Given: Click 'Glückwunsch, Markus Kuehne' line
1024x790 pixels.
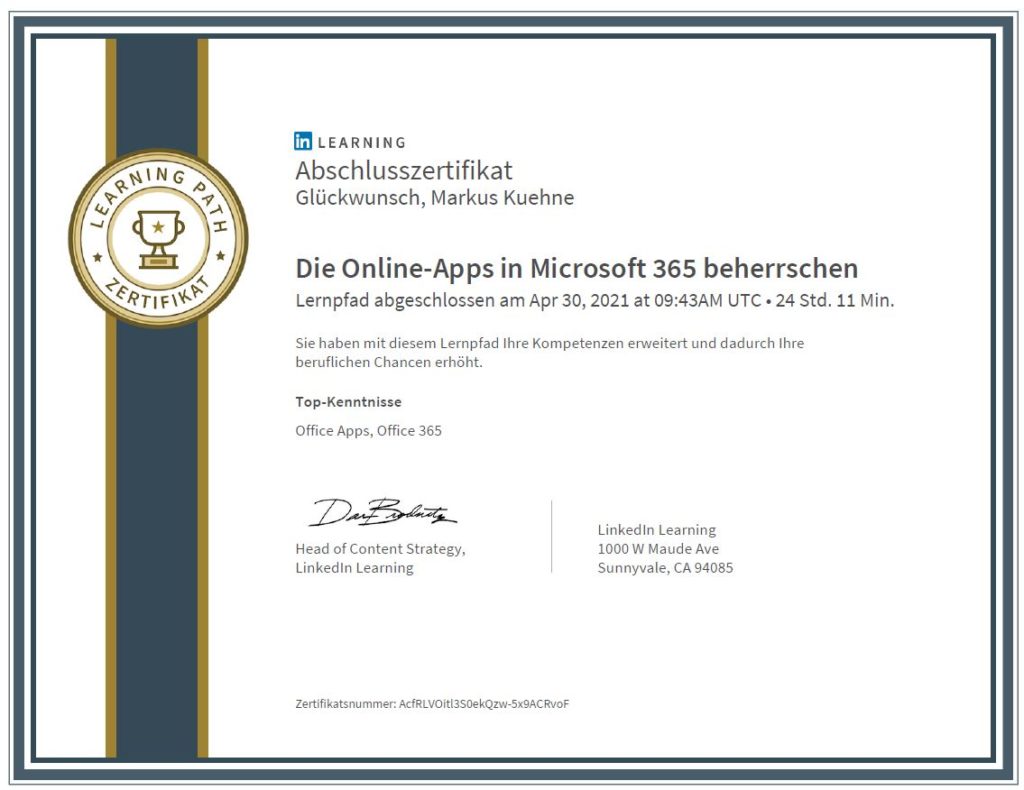Looking at the screenshot, I should pos(434,197).
